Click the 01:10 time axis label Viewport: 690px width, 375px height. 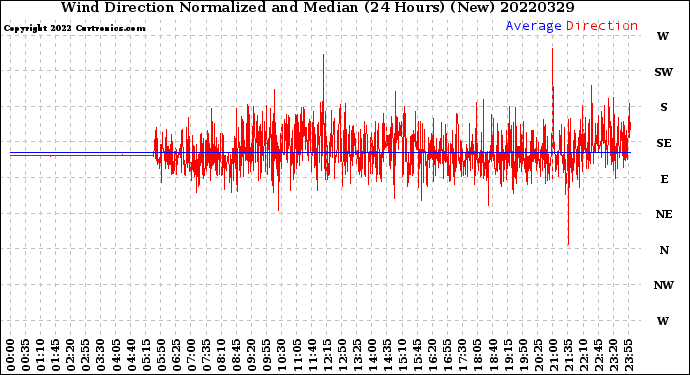[x=40, y=356]
